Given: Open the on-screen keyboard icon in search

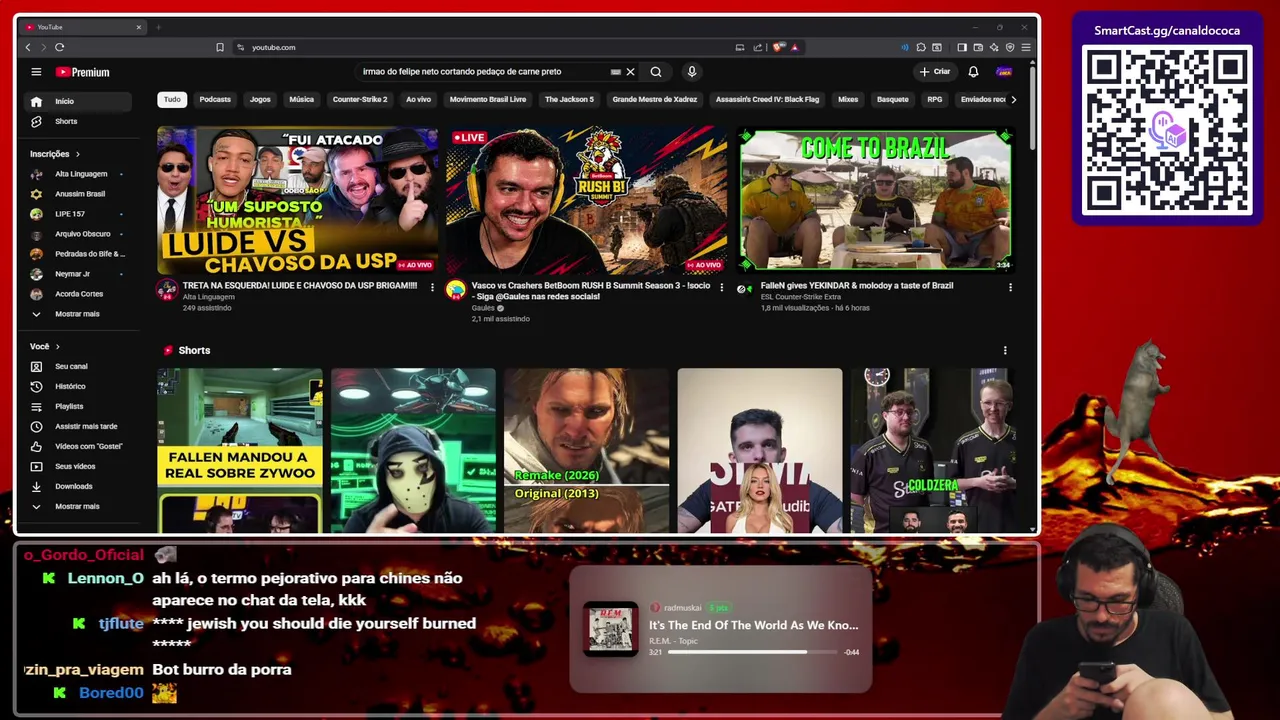Looking at the screenshot, I should coord(615,72).
